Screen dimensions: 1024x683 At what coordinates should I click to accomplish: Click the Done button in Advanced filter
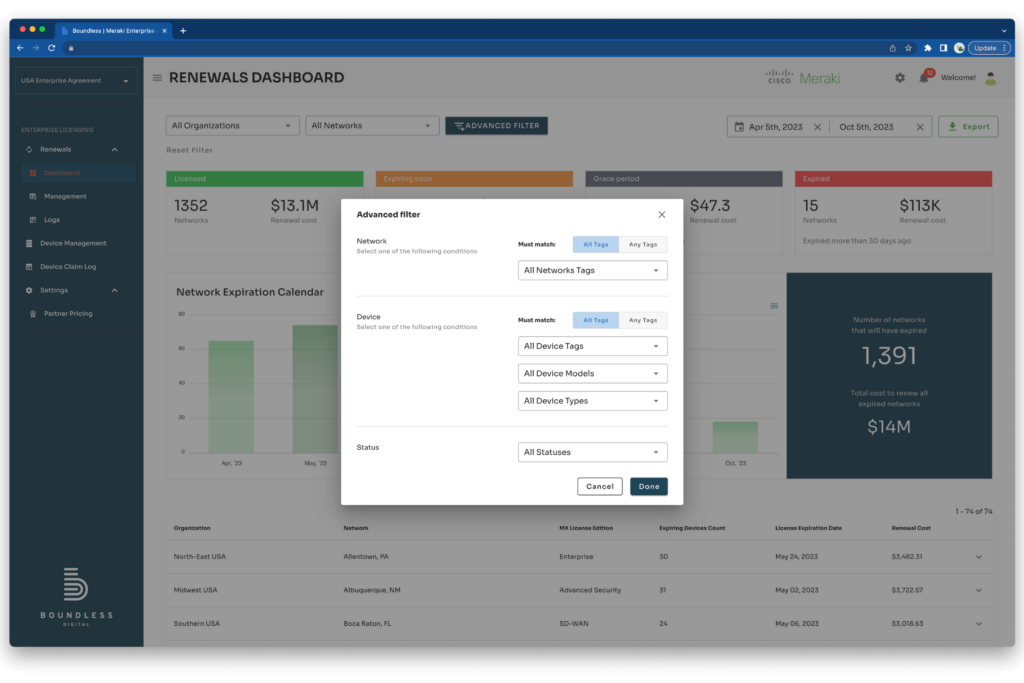[x=648, y=486]
